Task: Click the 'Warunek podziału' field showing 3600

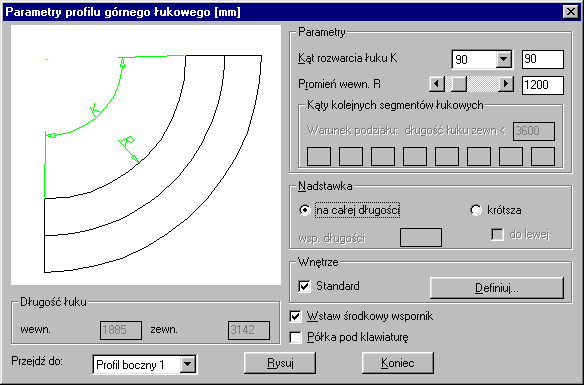Action: tap(534, 131)
